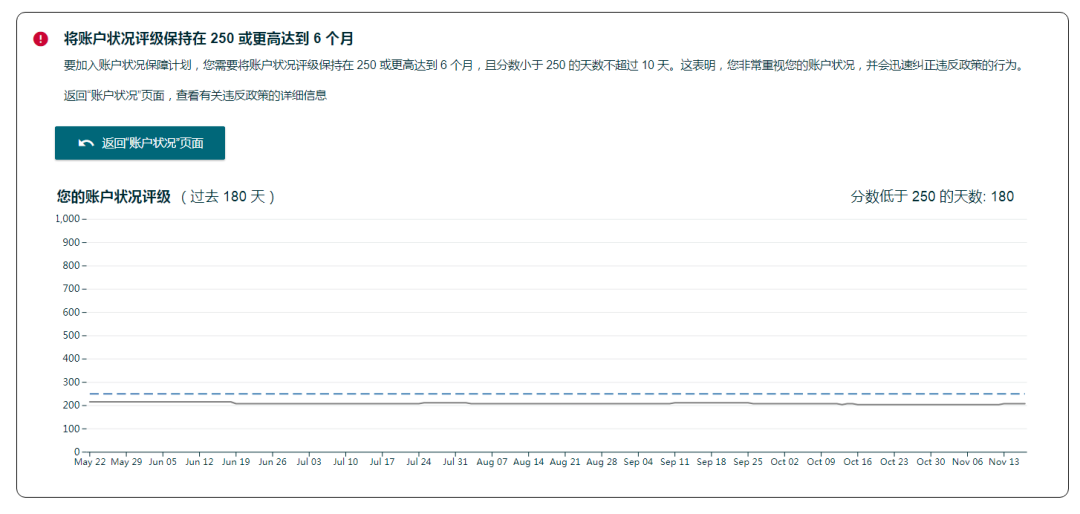
Task: Click the 返回"账户状况"页面 button label
Action: pyautogui.click(x=152, y=143)
